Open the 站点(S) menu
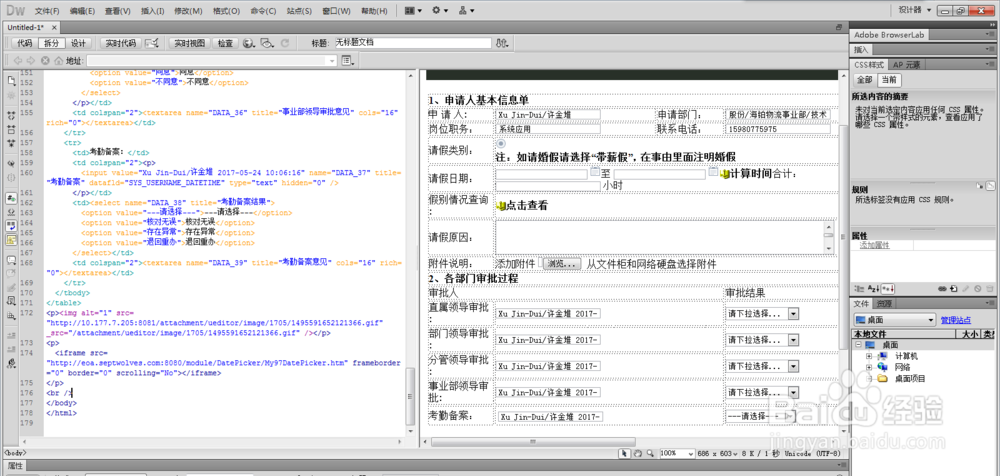 tap(300, 11)
